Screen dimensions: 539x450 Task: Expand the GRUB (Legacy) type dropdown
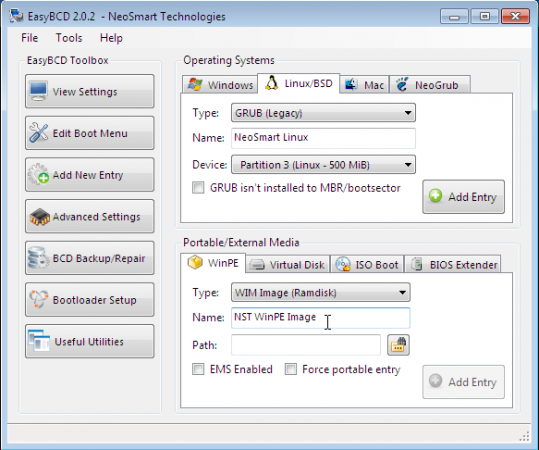323,113
